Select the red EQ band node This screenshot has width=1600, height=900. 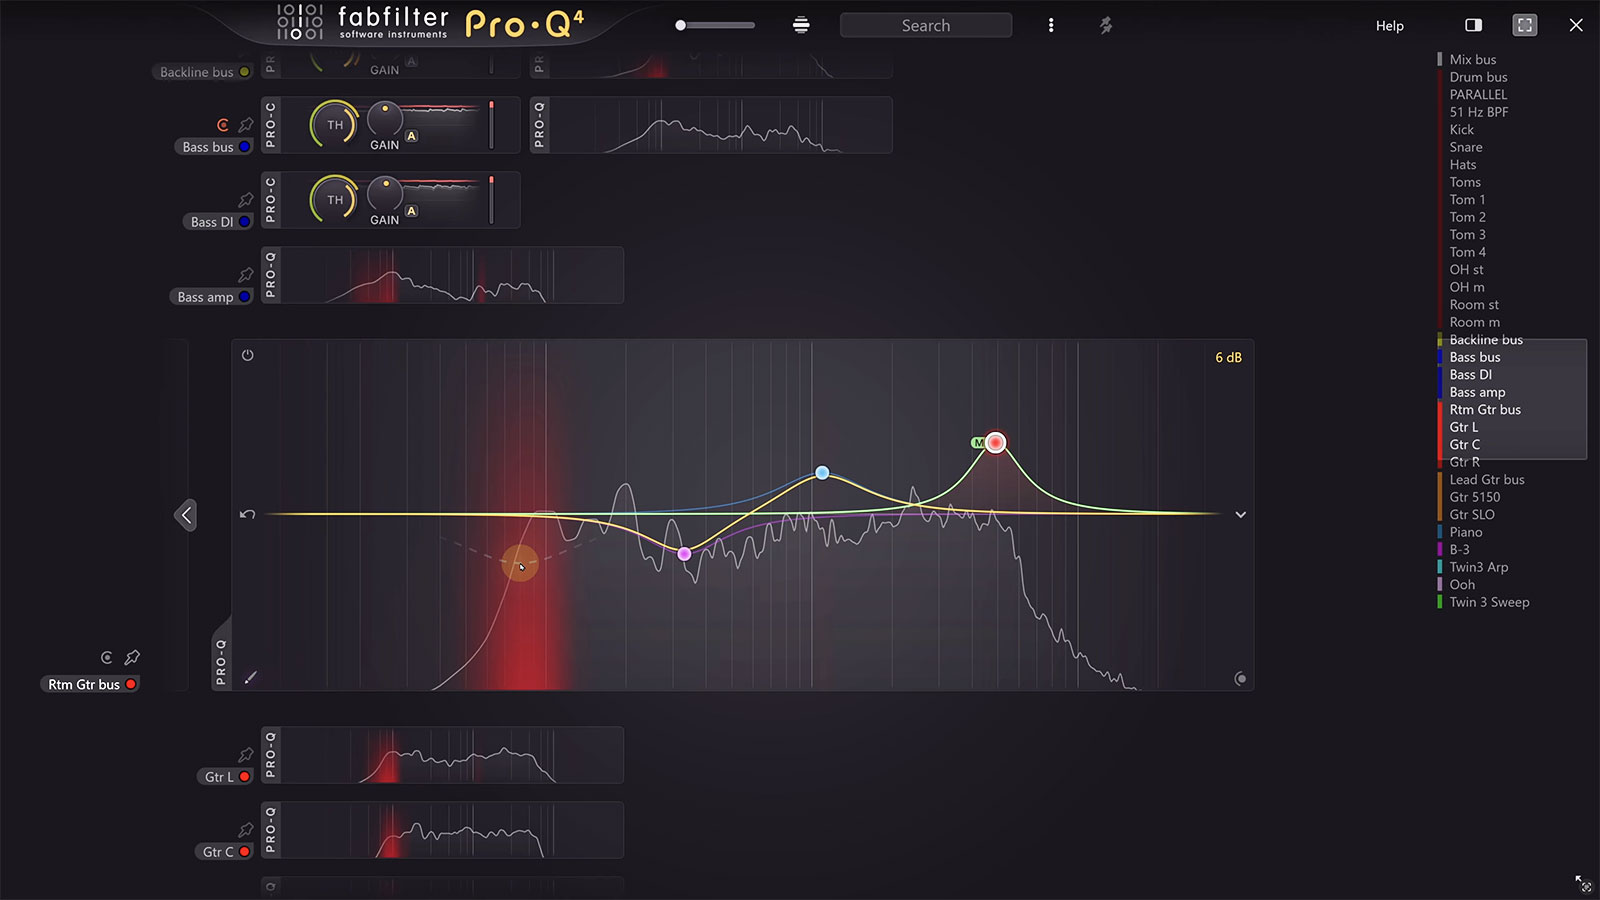pyautogui.click(x=995, y=442)
